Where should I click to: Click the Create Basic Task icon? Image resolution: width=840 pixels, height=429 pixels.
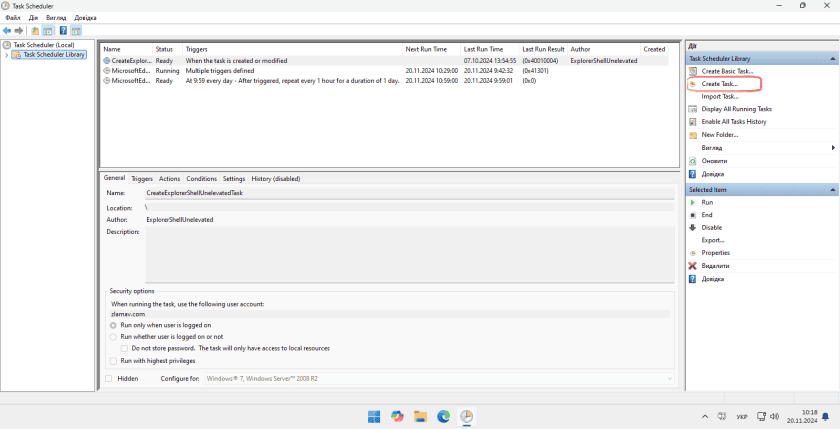point(693,72)
